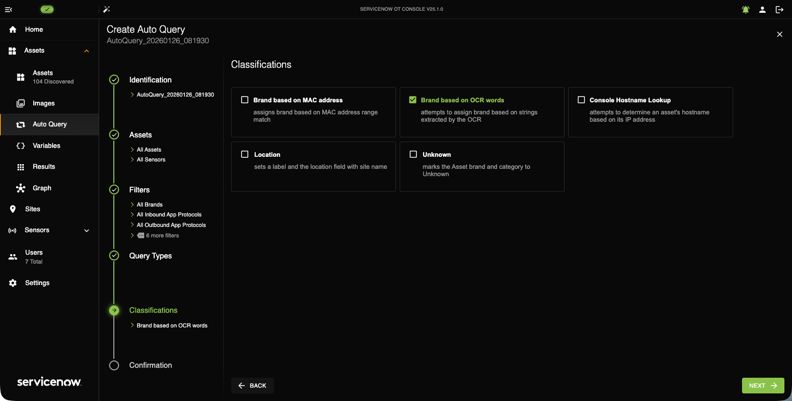Screen dimensions: 792x401
Task: Click the Results grid icon
Action: tap(21, 167)
